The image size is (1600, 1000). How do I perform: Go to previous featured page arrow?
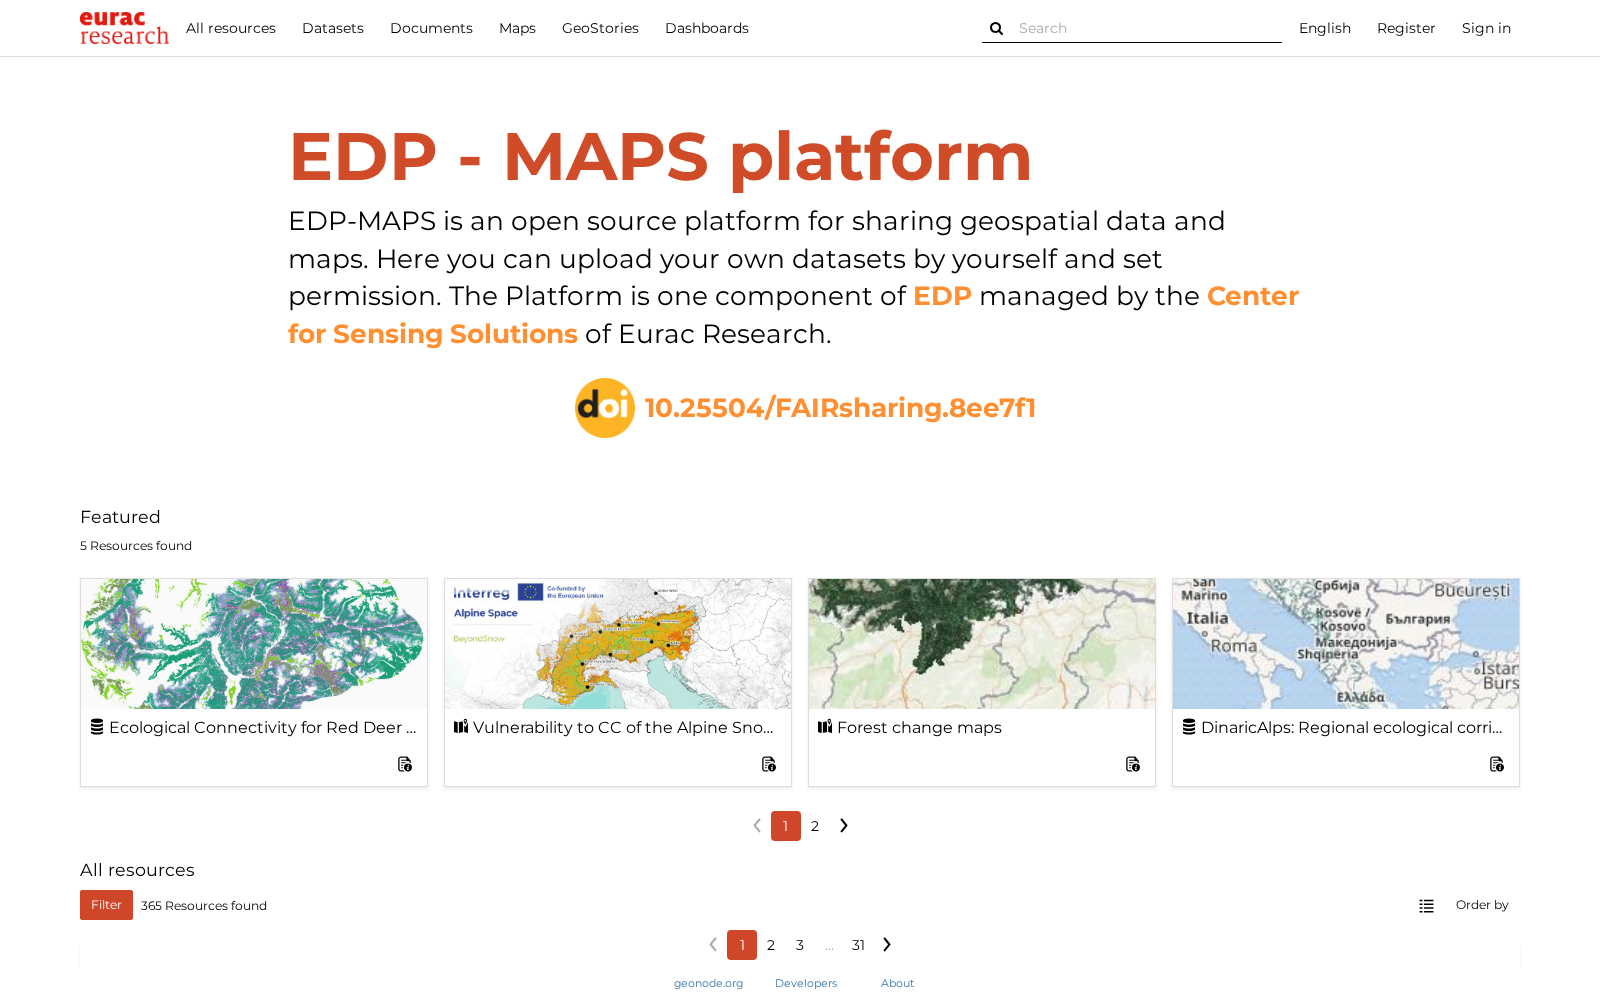click(x=757, y=826)
